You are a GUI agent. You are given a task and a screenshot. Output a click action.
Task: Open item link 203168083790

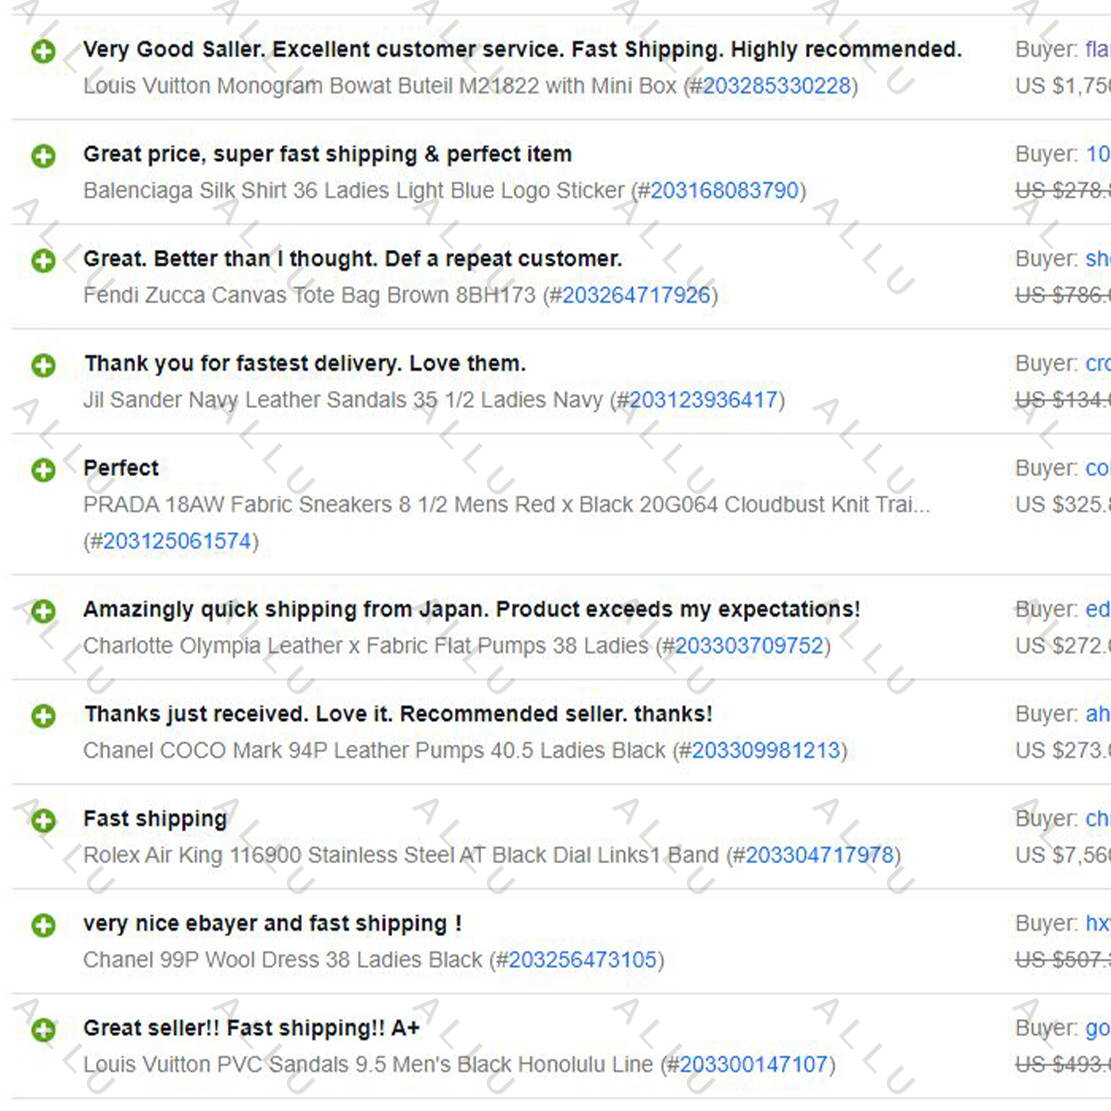724,191
